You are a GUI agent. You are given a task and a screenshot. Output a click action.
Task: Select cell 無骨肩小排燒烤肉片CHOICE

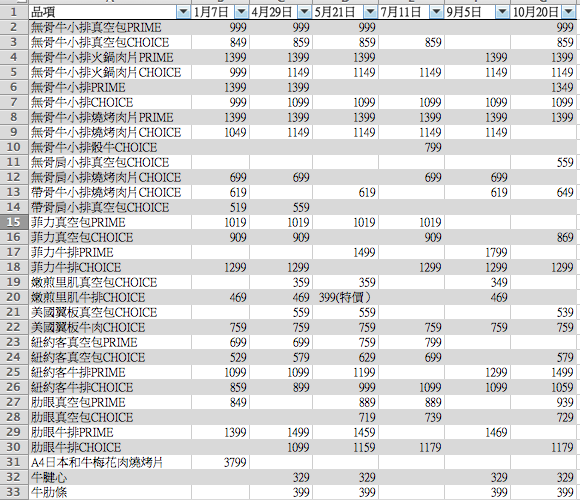pyautogui.click(x=110, y=177)
